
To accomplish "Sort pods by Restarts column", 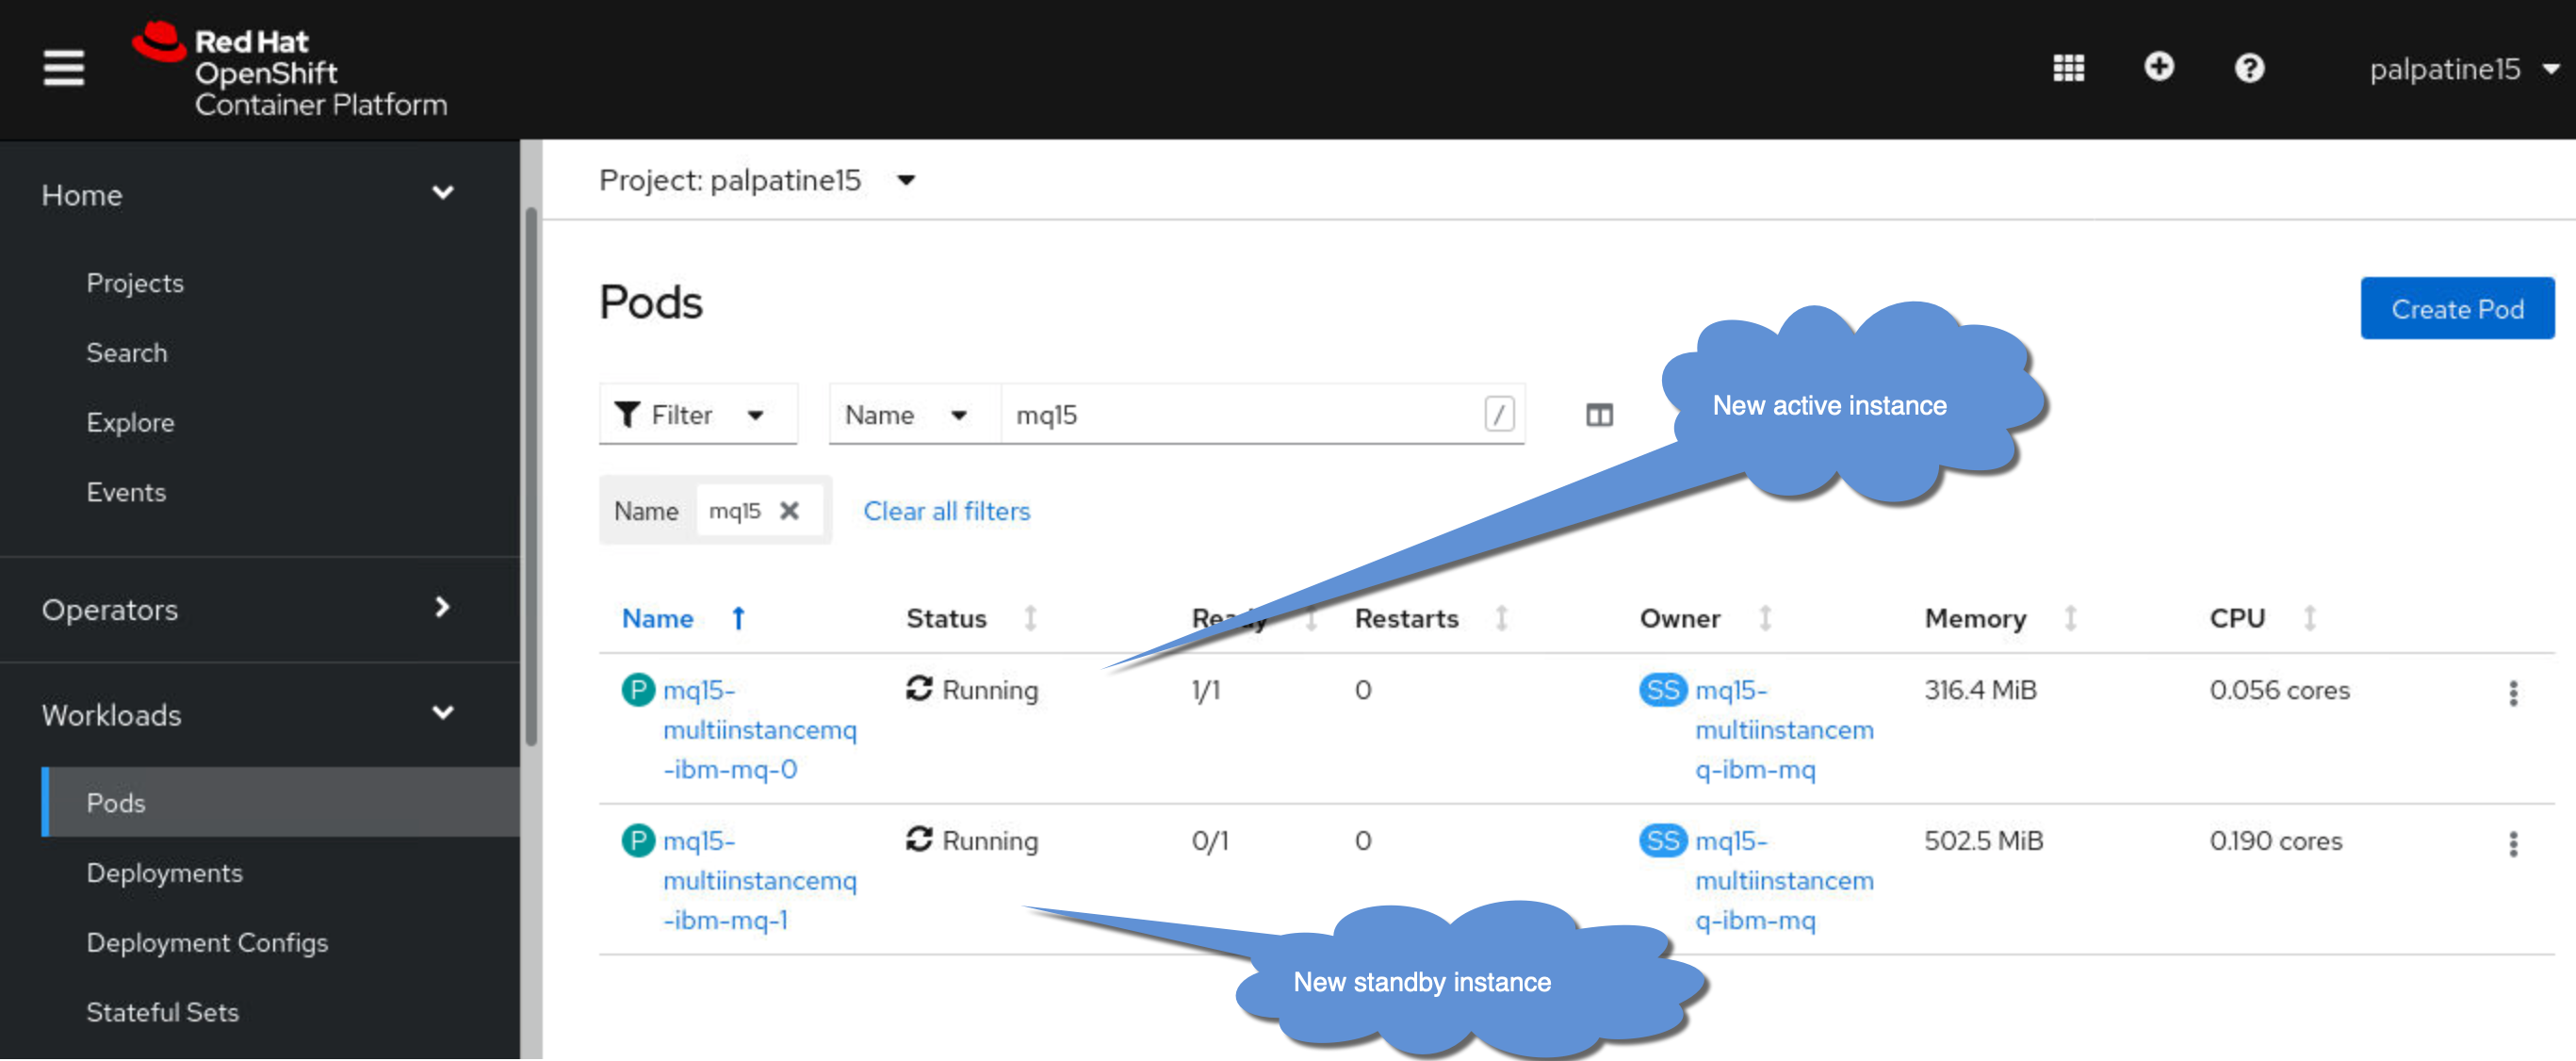I will [1430, 619].
